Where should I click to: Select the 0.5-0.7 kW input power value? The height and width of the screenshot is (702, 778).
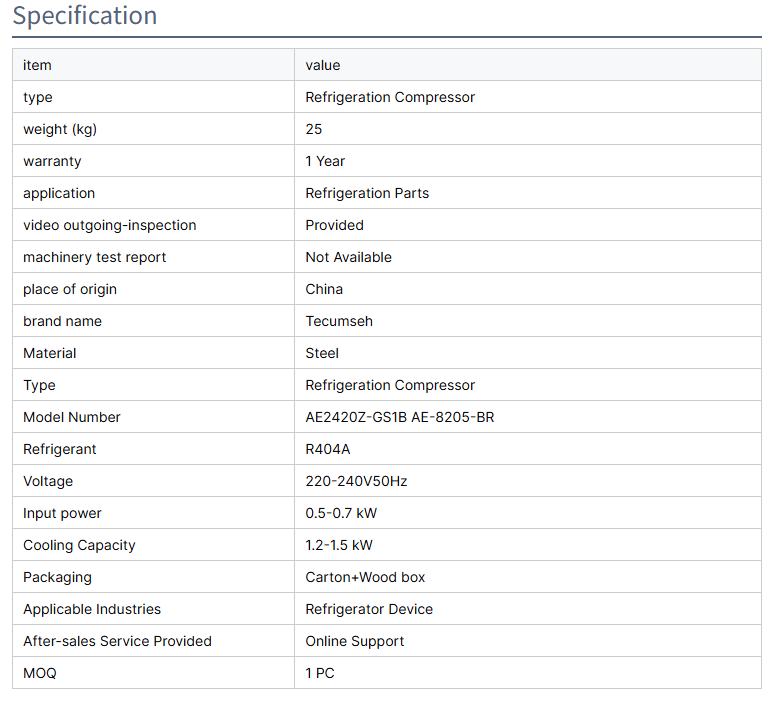tap(341, 513)
